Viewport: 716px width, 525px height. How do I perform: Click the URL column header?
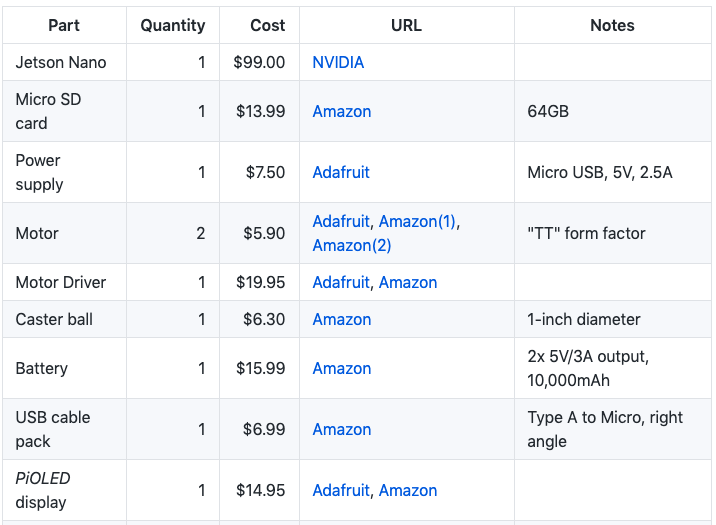coord(406,25)
